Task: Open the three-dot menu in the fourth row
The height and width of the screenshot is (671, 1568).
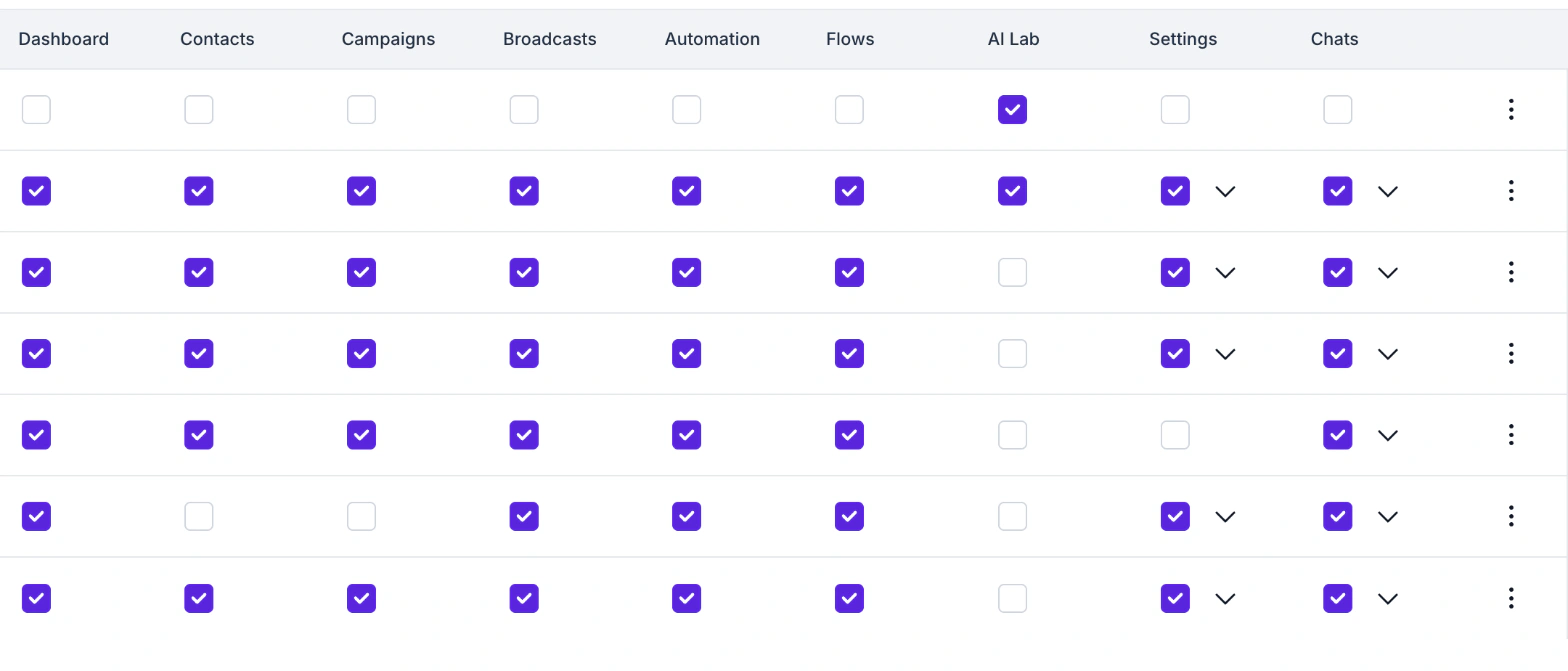Action: click(x=1511, y=354)
